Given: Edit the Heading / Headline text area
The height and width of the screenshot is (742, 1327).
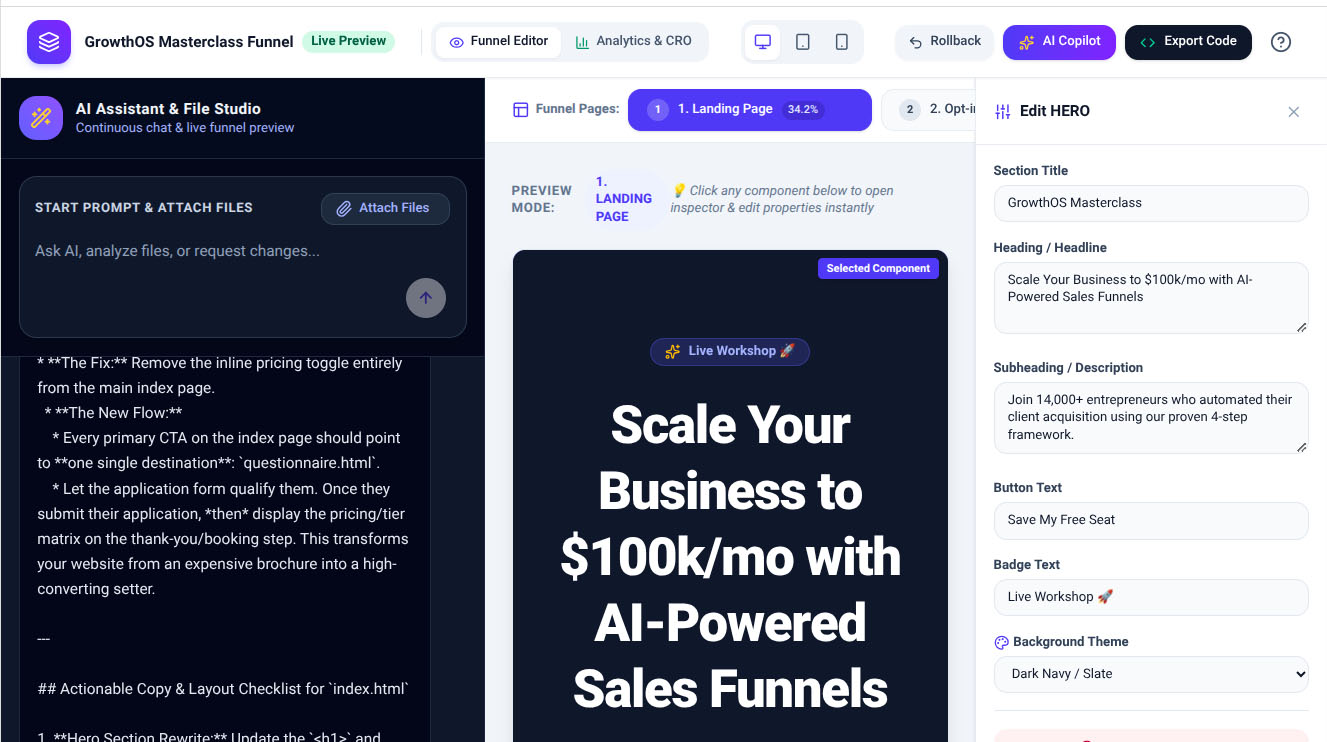Looking at the screenshot, I should tap(1151, 298).
